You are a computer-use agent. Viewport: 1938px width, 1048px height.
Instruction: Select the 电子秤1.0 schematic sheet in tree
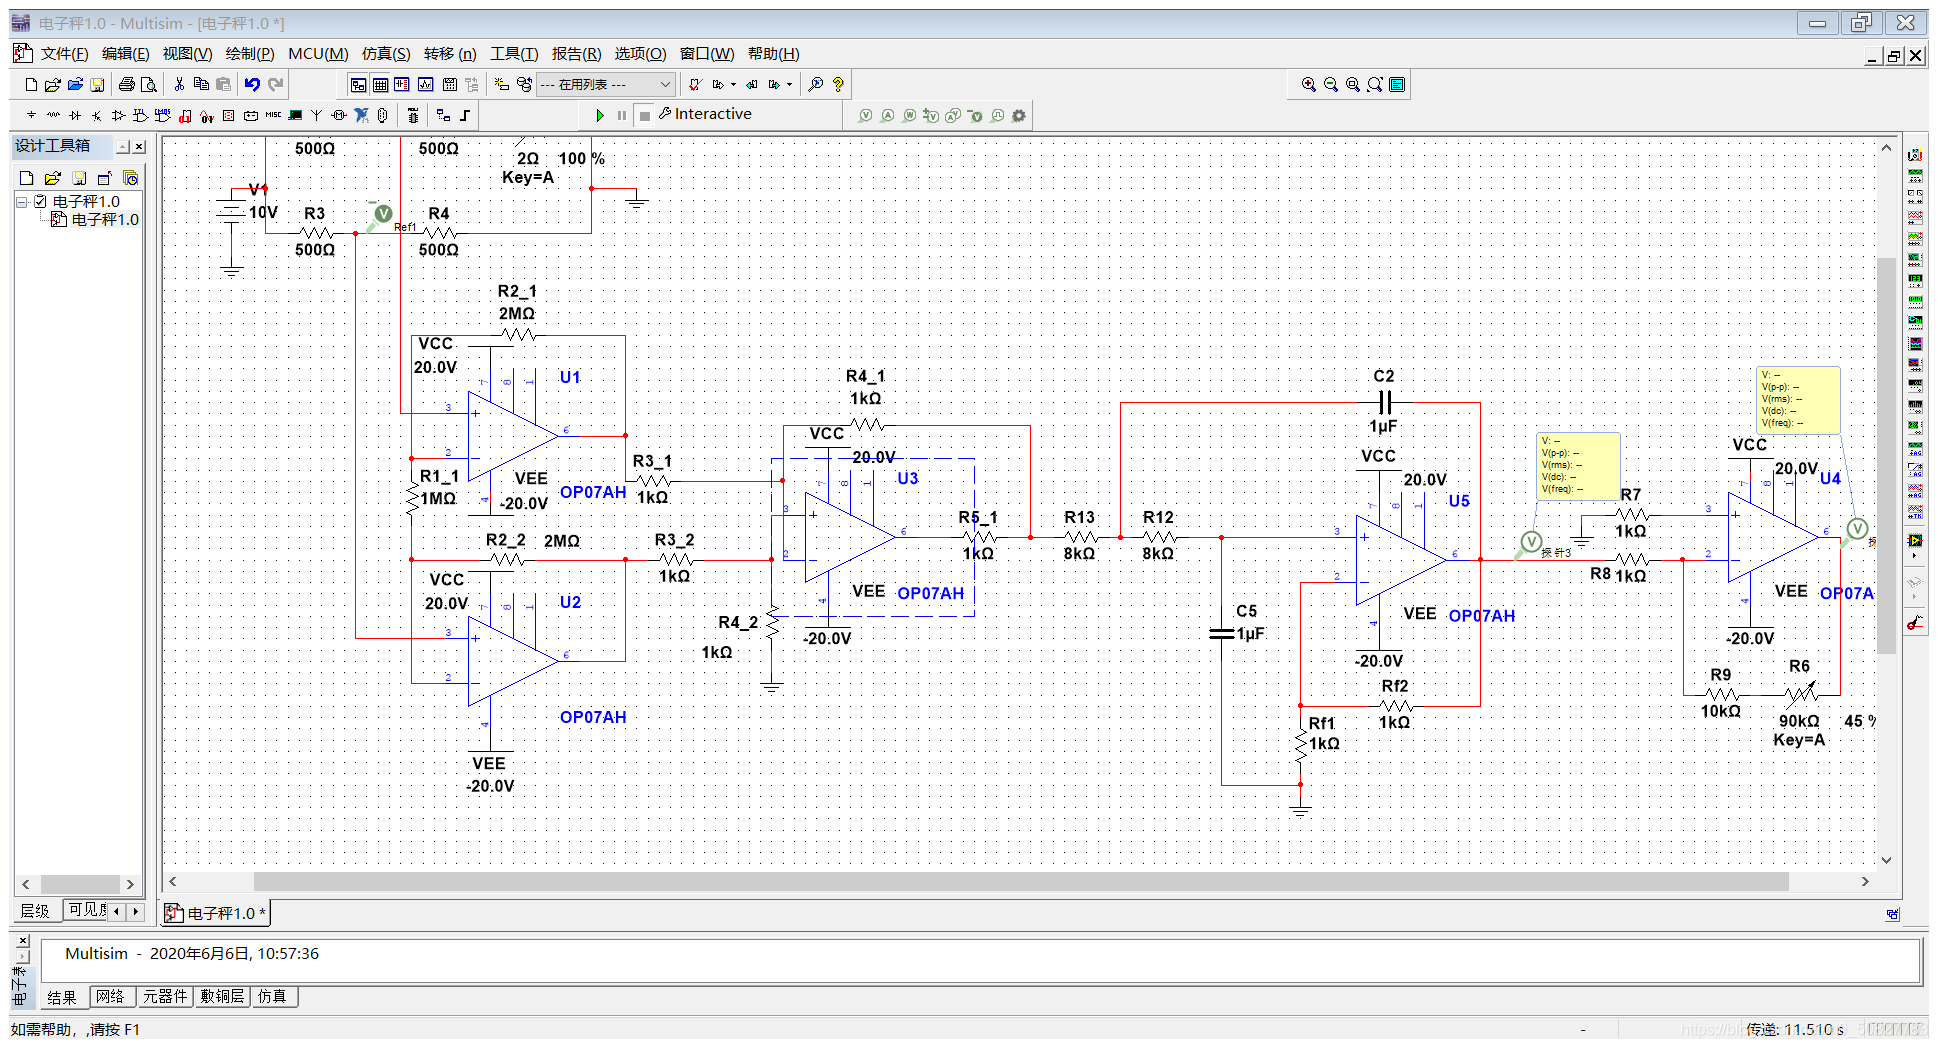[x=105, y=220]
